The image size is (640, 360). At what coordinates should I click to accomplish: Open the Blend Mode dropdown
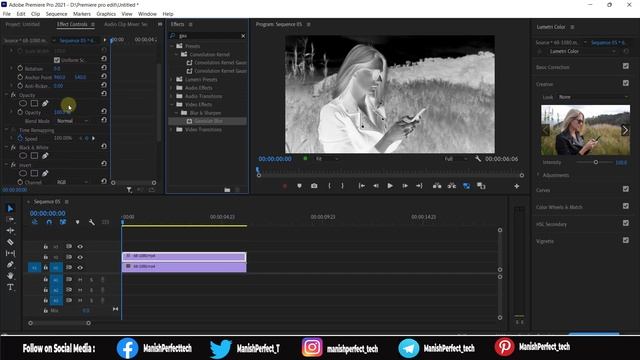pyautogui.click(x=72, y=121)
